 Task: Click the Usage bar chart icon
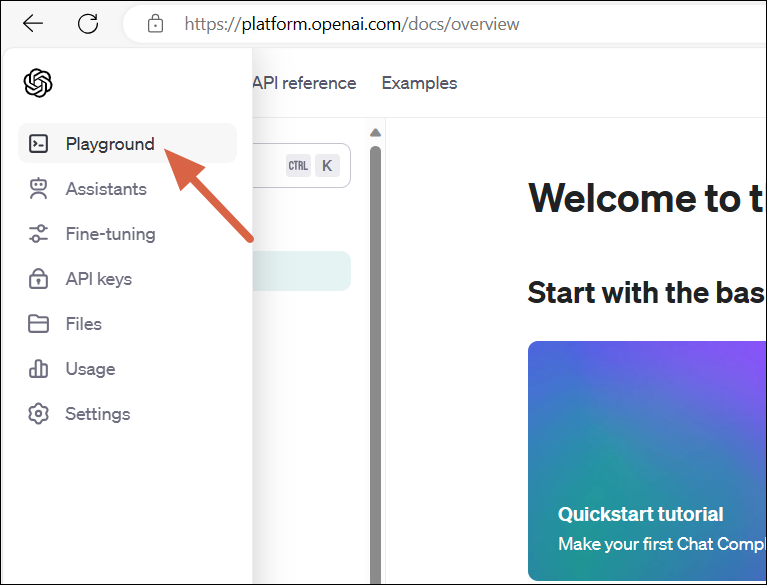[38, 369]
